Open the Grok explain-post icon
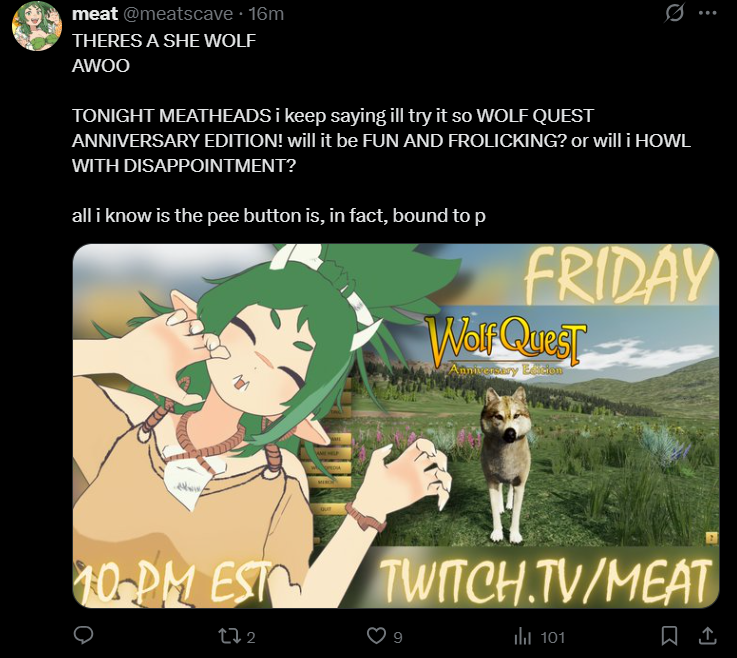737x658 pixels. click(x=674, y=13)
